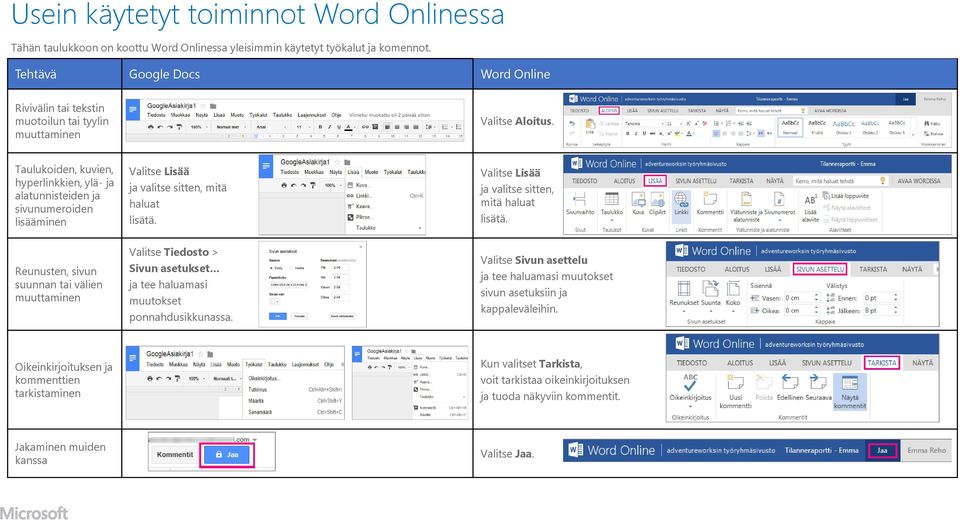Go to the Seuraava comment icon
Image resolution: width=960 pixels, height=520 pixels.
coord(818,383)
